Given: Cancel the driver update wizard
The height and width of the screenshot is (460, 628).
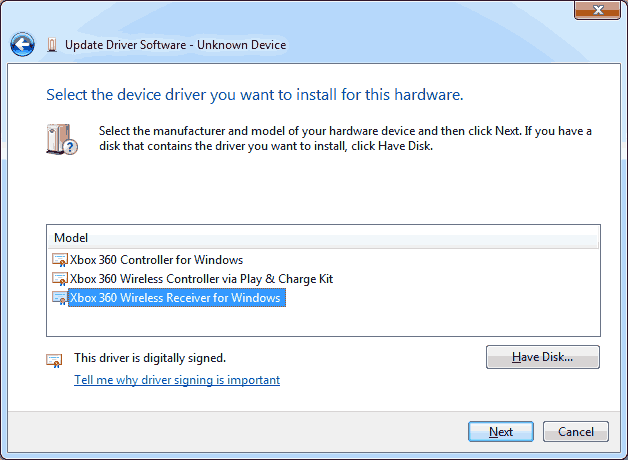Looking at the screenshot, I should tap(576, 432).
